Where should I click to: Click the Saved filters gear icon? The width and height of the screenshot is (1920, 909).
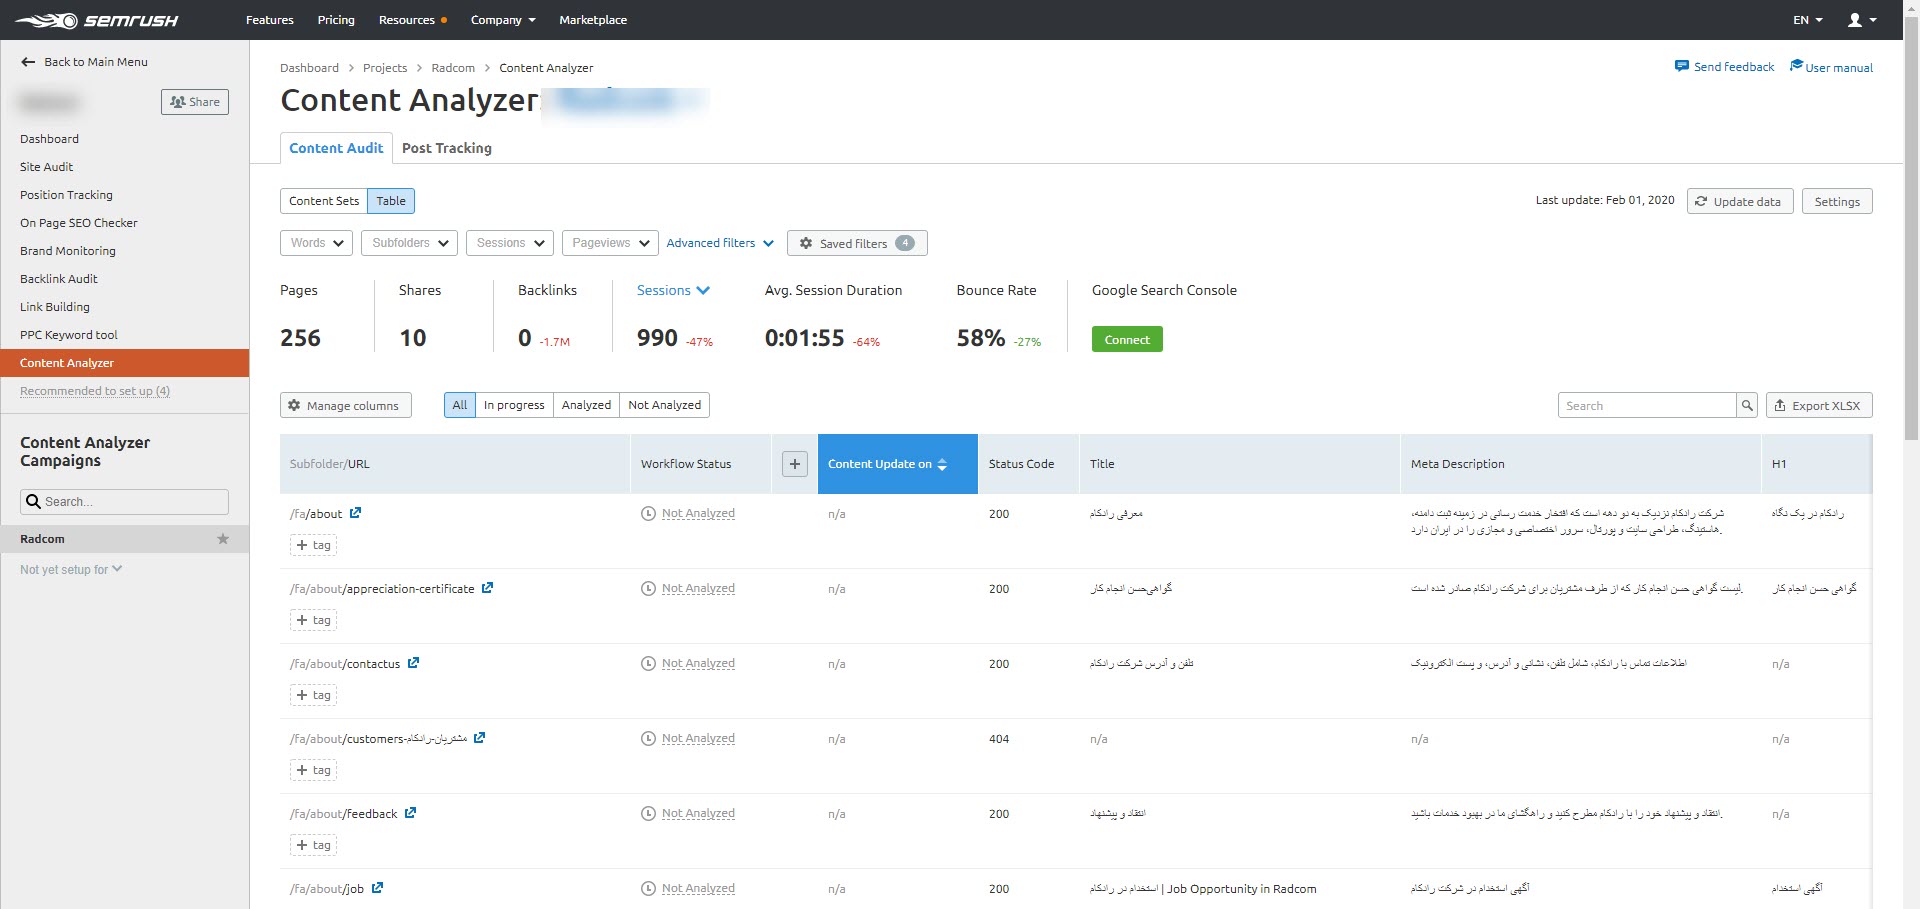coord(807,243)
